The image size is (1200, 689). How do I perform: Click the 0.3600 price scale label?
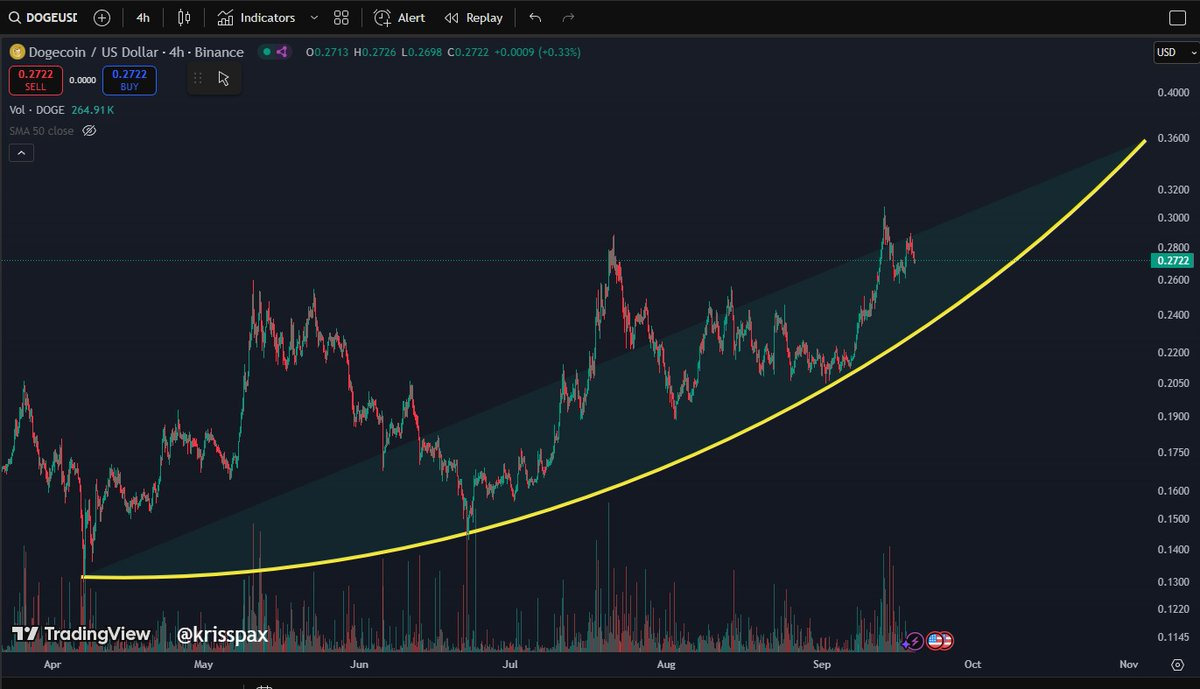1171,139
